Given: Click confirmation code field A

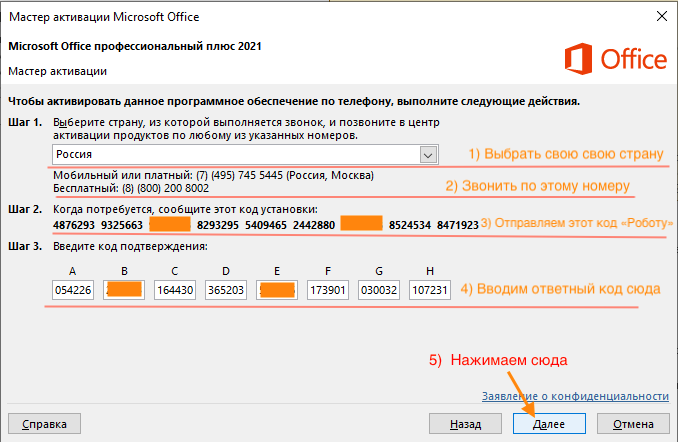Looking at the screenshot, I should (73, 290).
